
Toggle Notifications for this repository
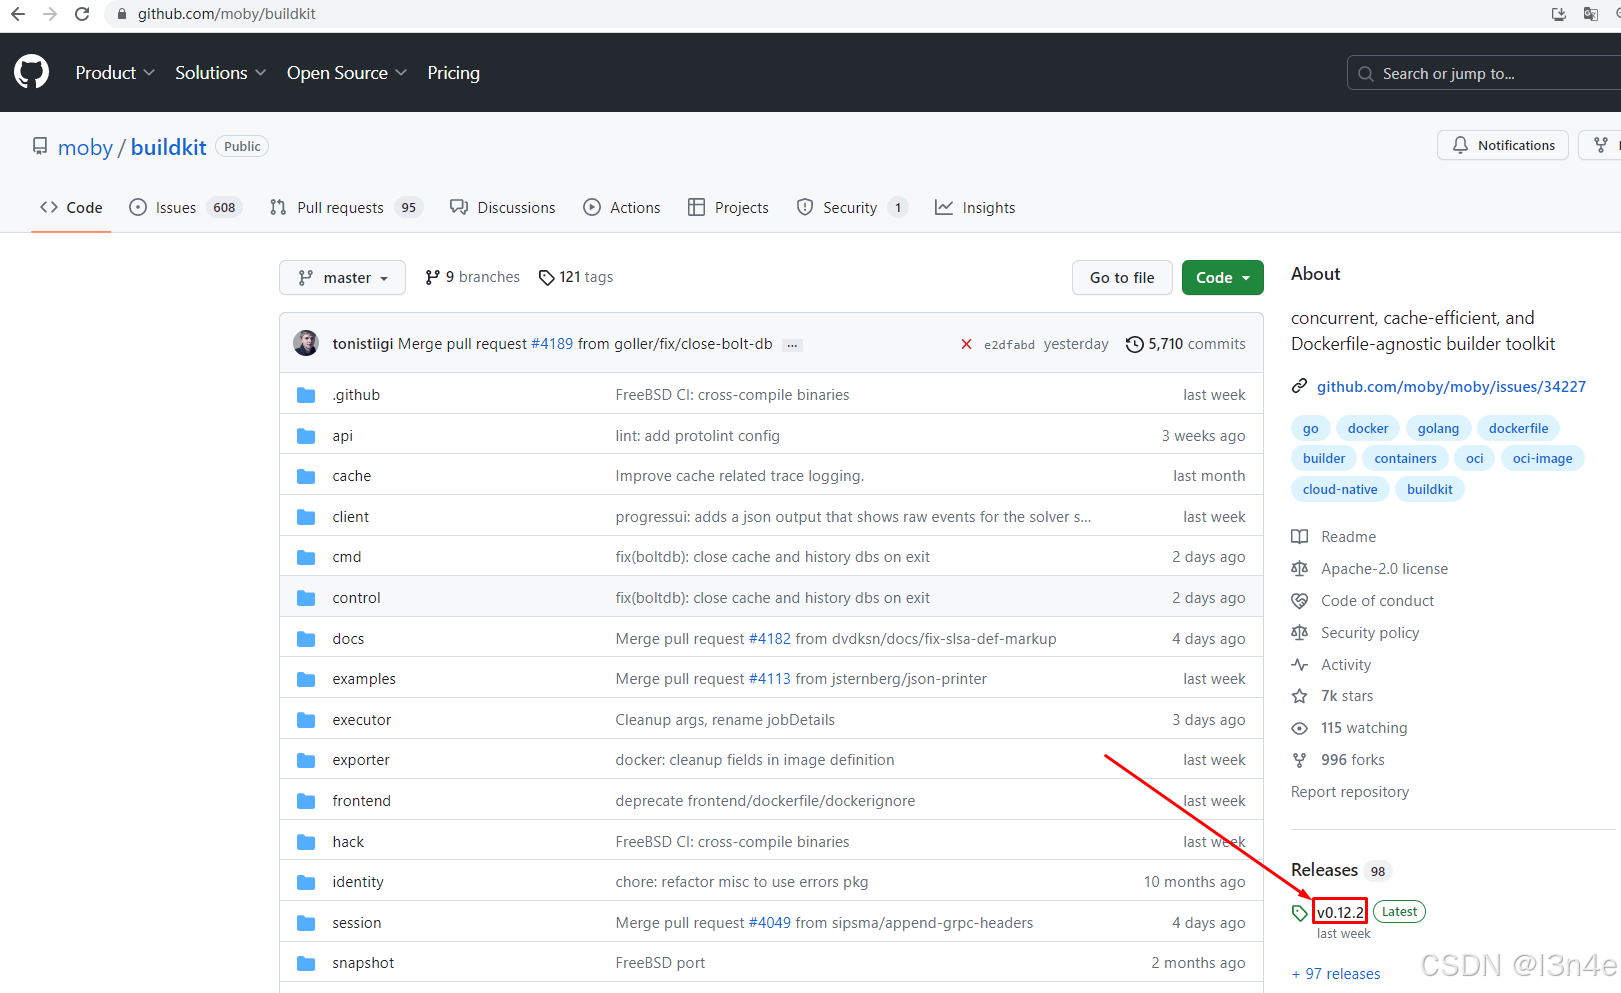(x=1502, y=145)
